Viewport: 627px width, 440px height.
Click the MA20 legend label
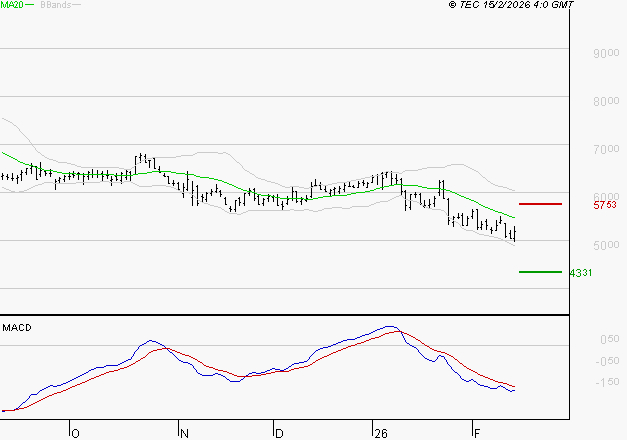point(12,5)
